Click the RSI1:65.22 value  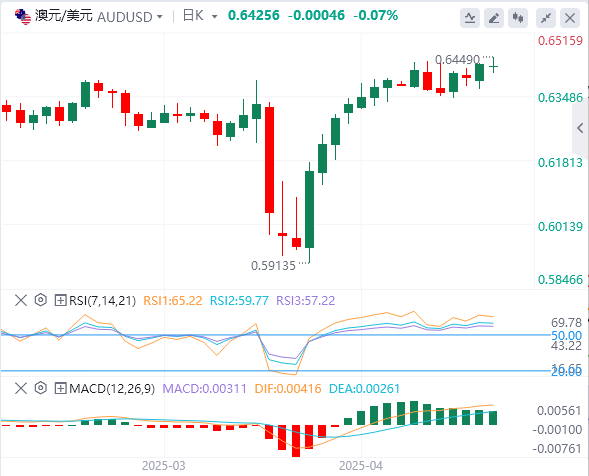pos(173,301)
